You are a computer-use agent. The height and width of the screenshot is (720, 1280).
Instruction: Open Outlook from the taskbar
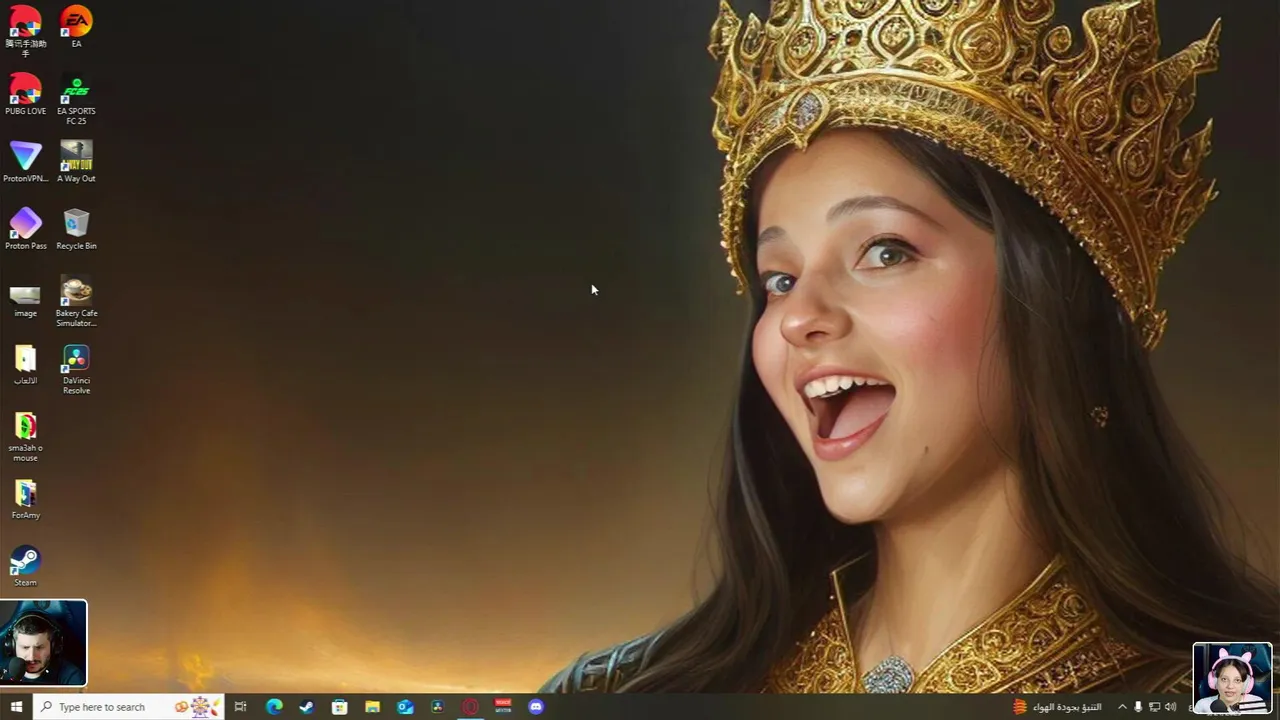(405, 707)
